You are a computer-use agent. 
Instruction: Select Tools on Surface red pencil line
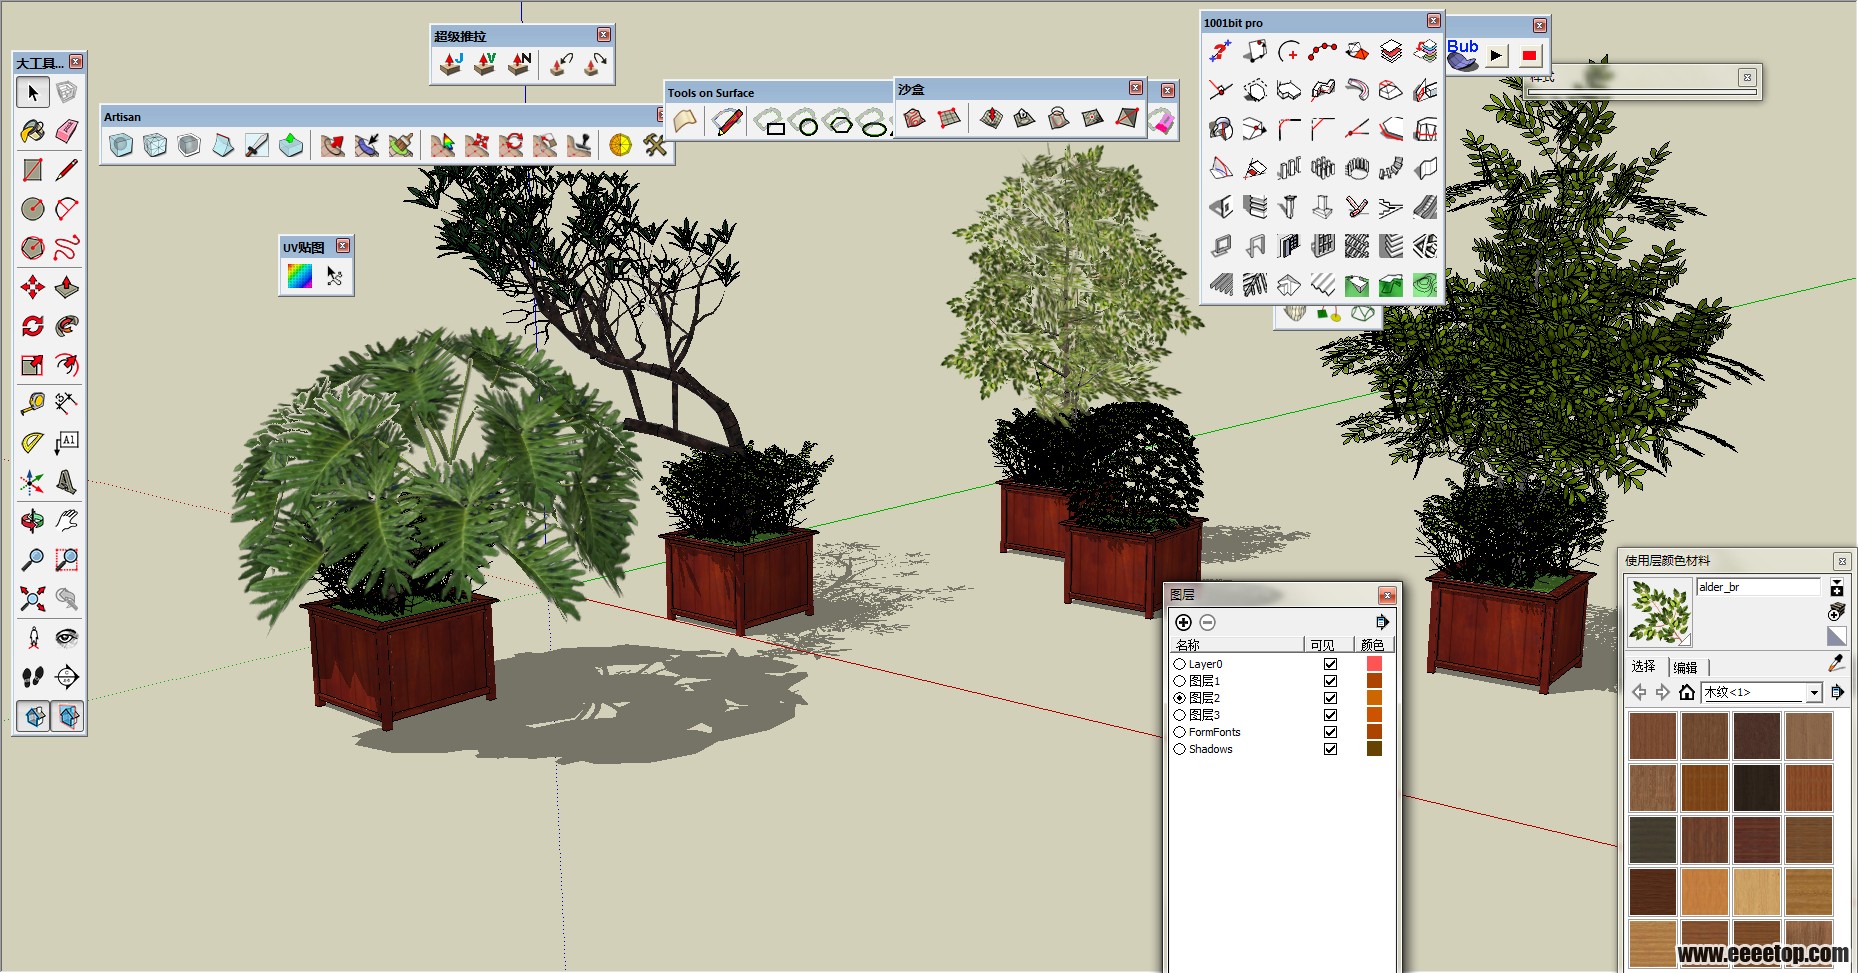(727, 122)
